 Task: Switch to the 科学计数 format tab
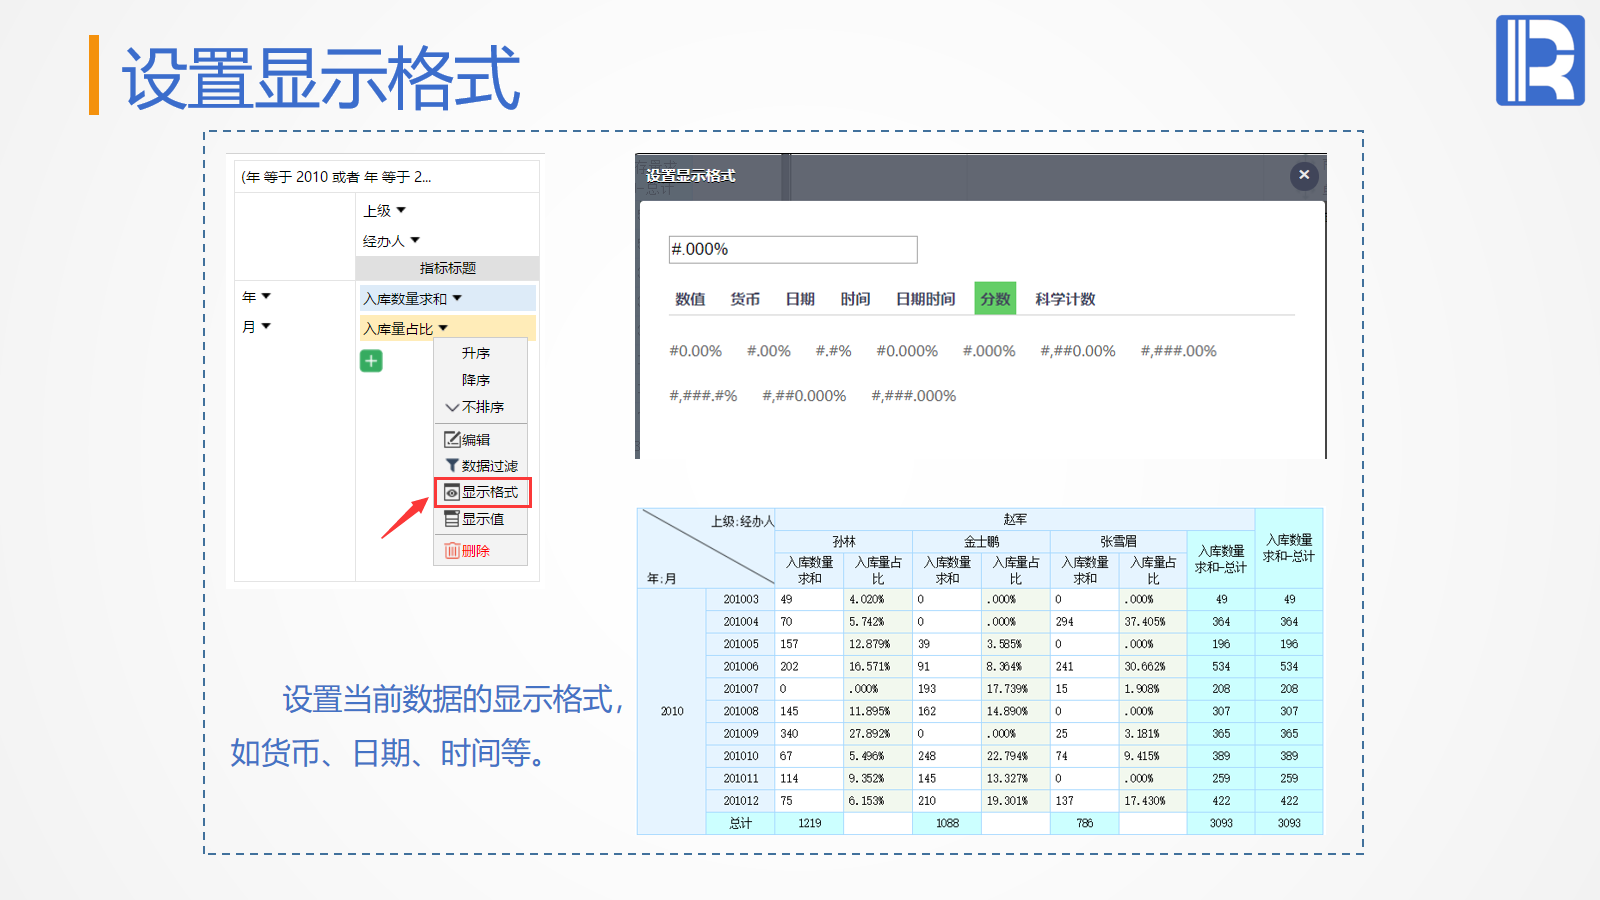[x=1065, y=299]
